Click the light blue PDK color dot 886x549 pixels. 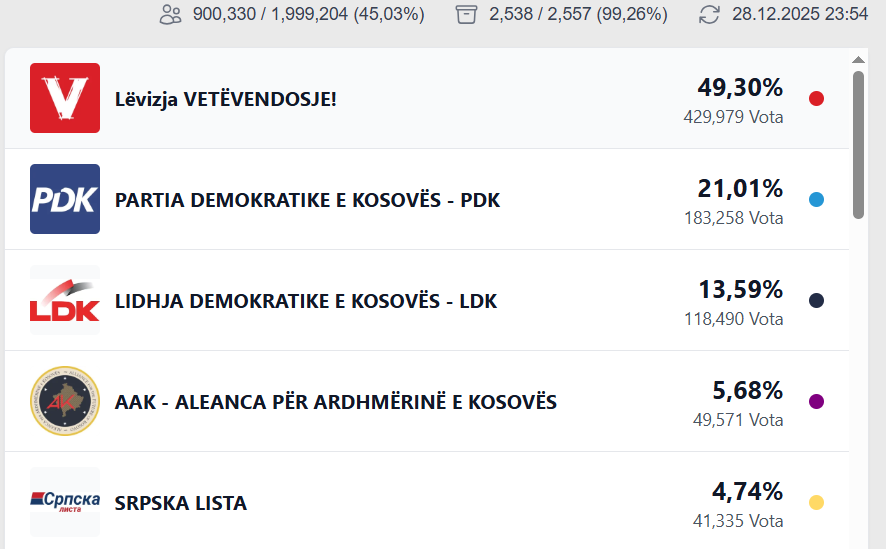click(816, 200)
